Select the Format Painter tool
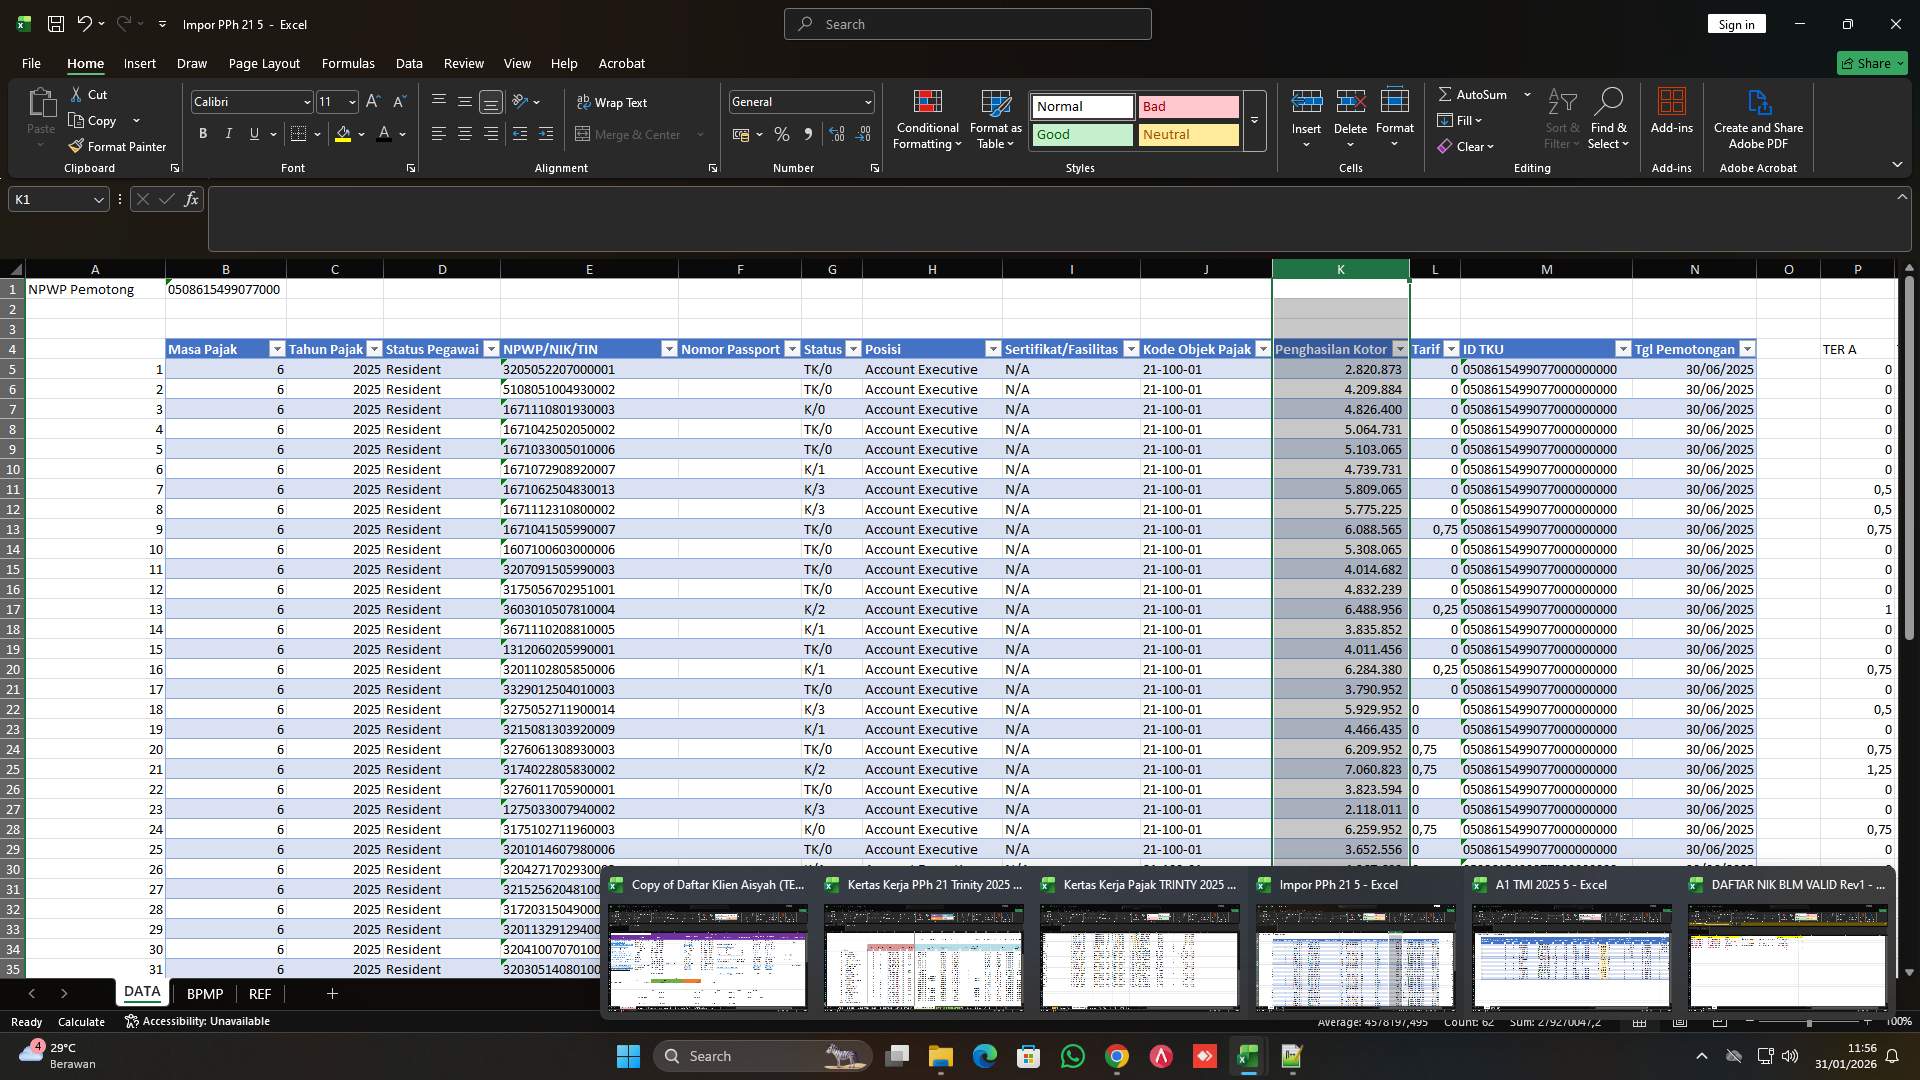Screen dimensions: 1920x1080 click(117, 146)
